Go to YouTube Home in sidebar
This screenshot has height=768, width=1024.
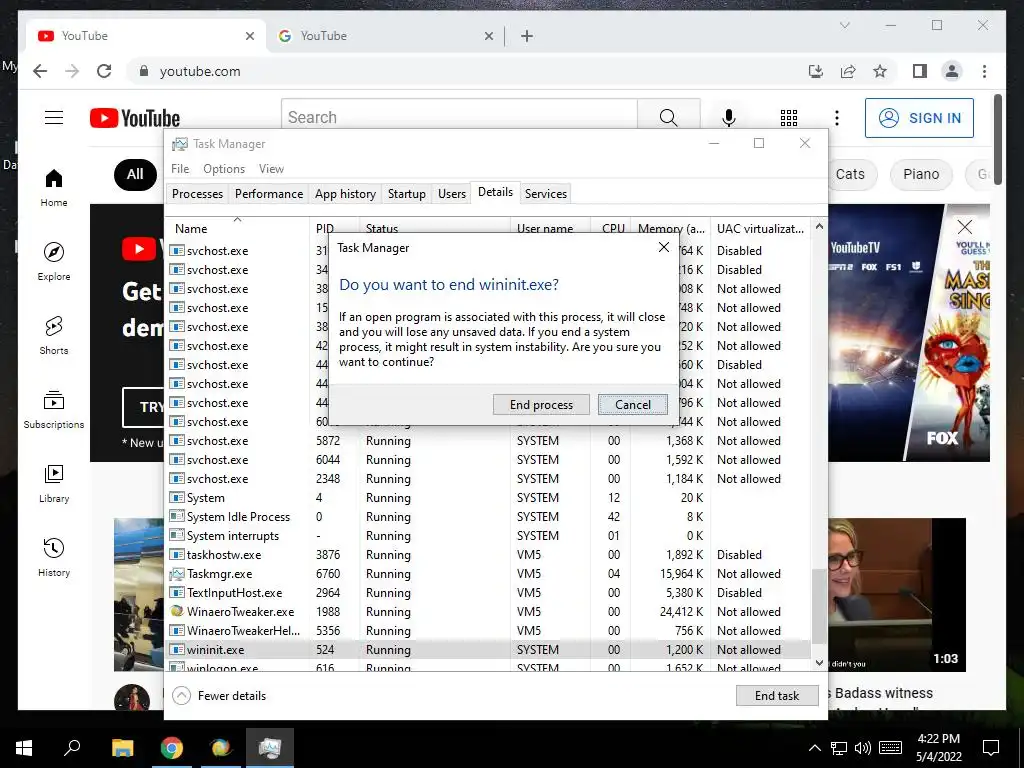coord(54,188)
